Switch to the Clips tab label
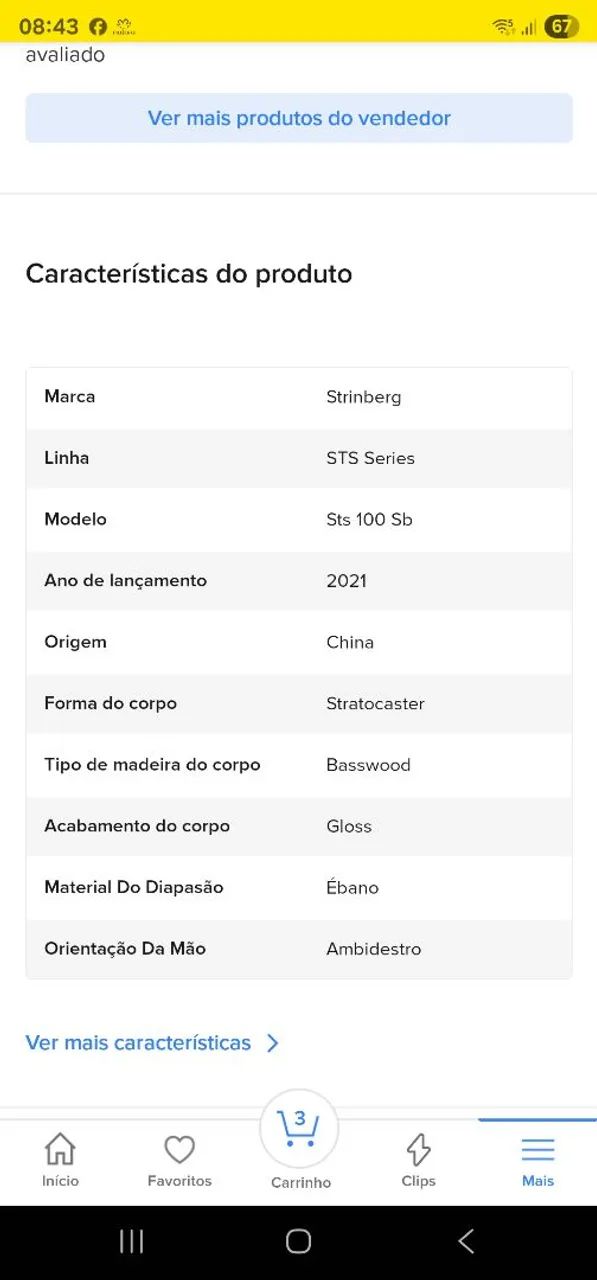 click(x=418, y=1181)
